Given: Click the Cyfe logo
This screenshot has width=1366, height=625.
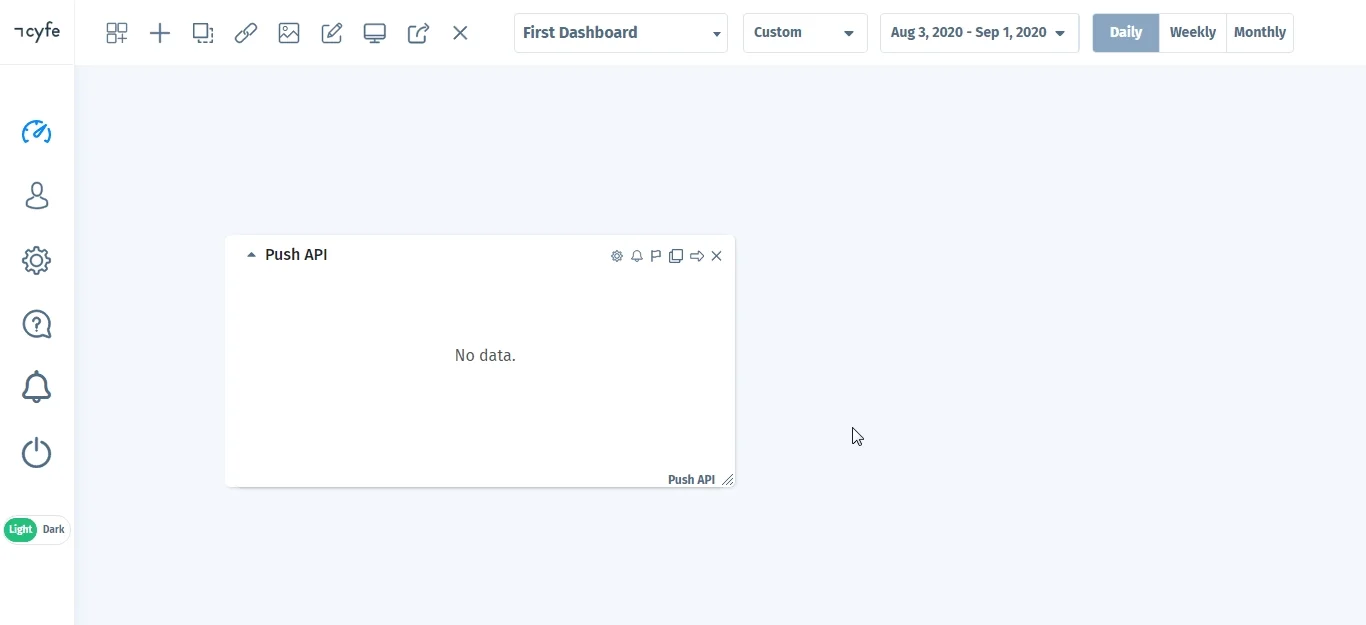Looking at the screenshot, I should click(x=37, y=31).
